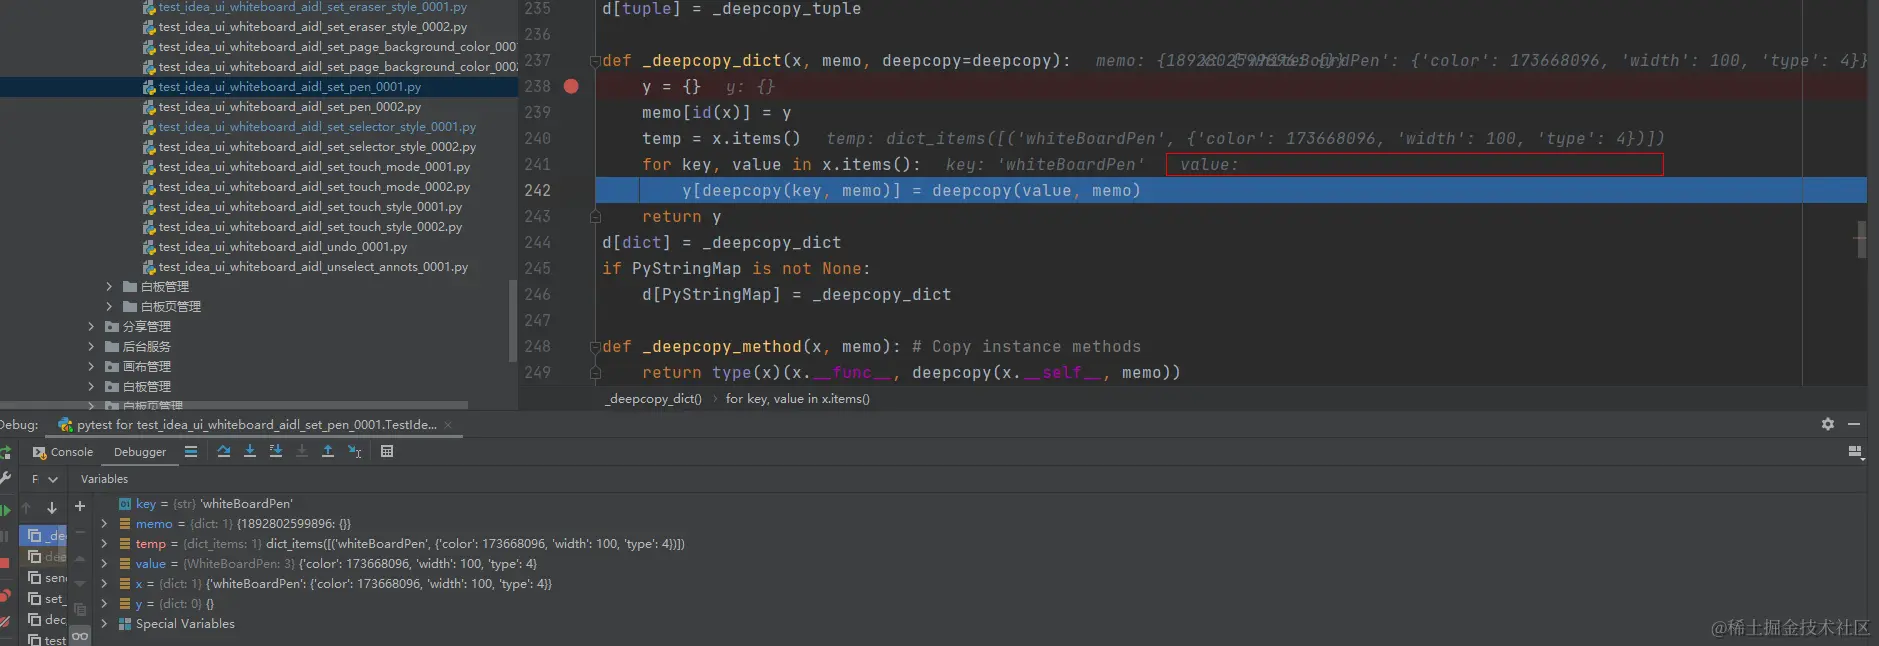Open test_idea_ui_whiteboard_aidl_set_eraser_style_0002.py file

click(x=312, y=27)
